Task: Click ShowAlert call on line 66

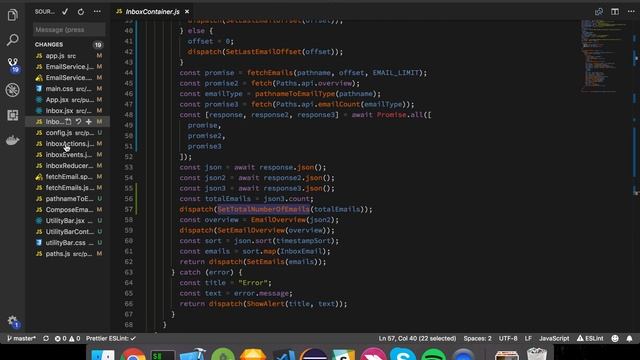Action: tap(265, 304)
